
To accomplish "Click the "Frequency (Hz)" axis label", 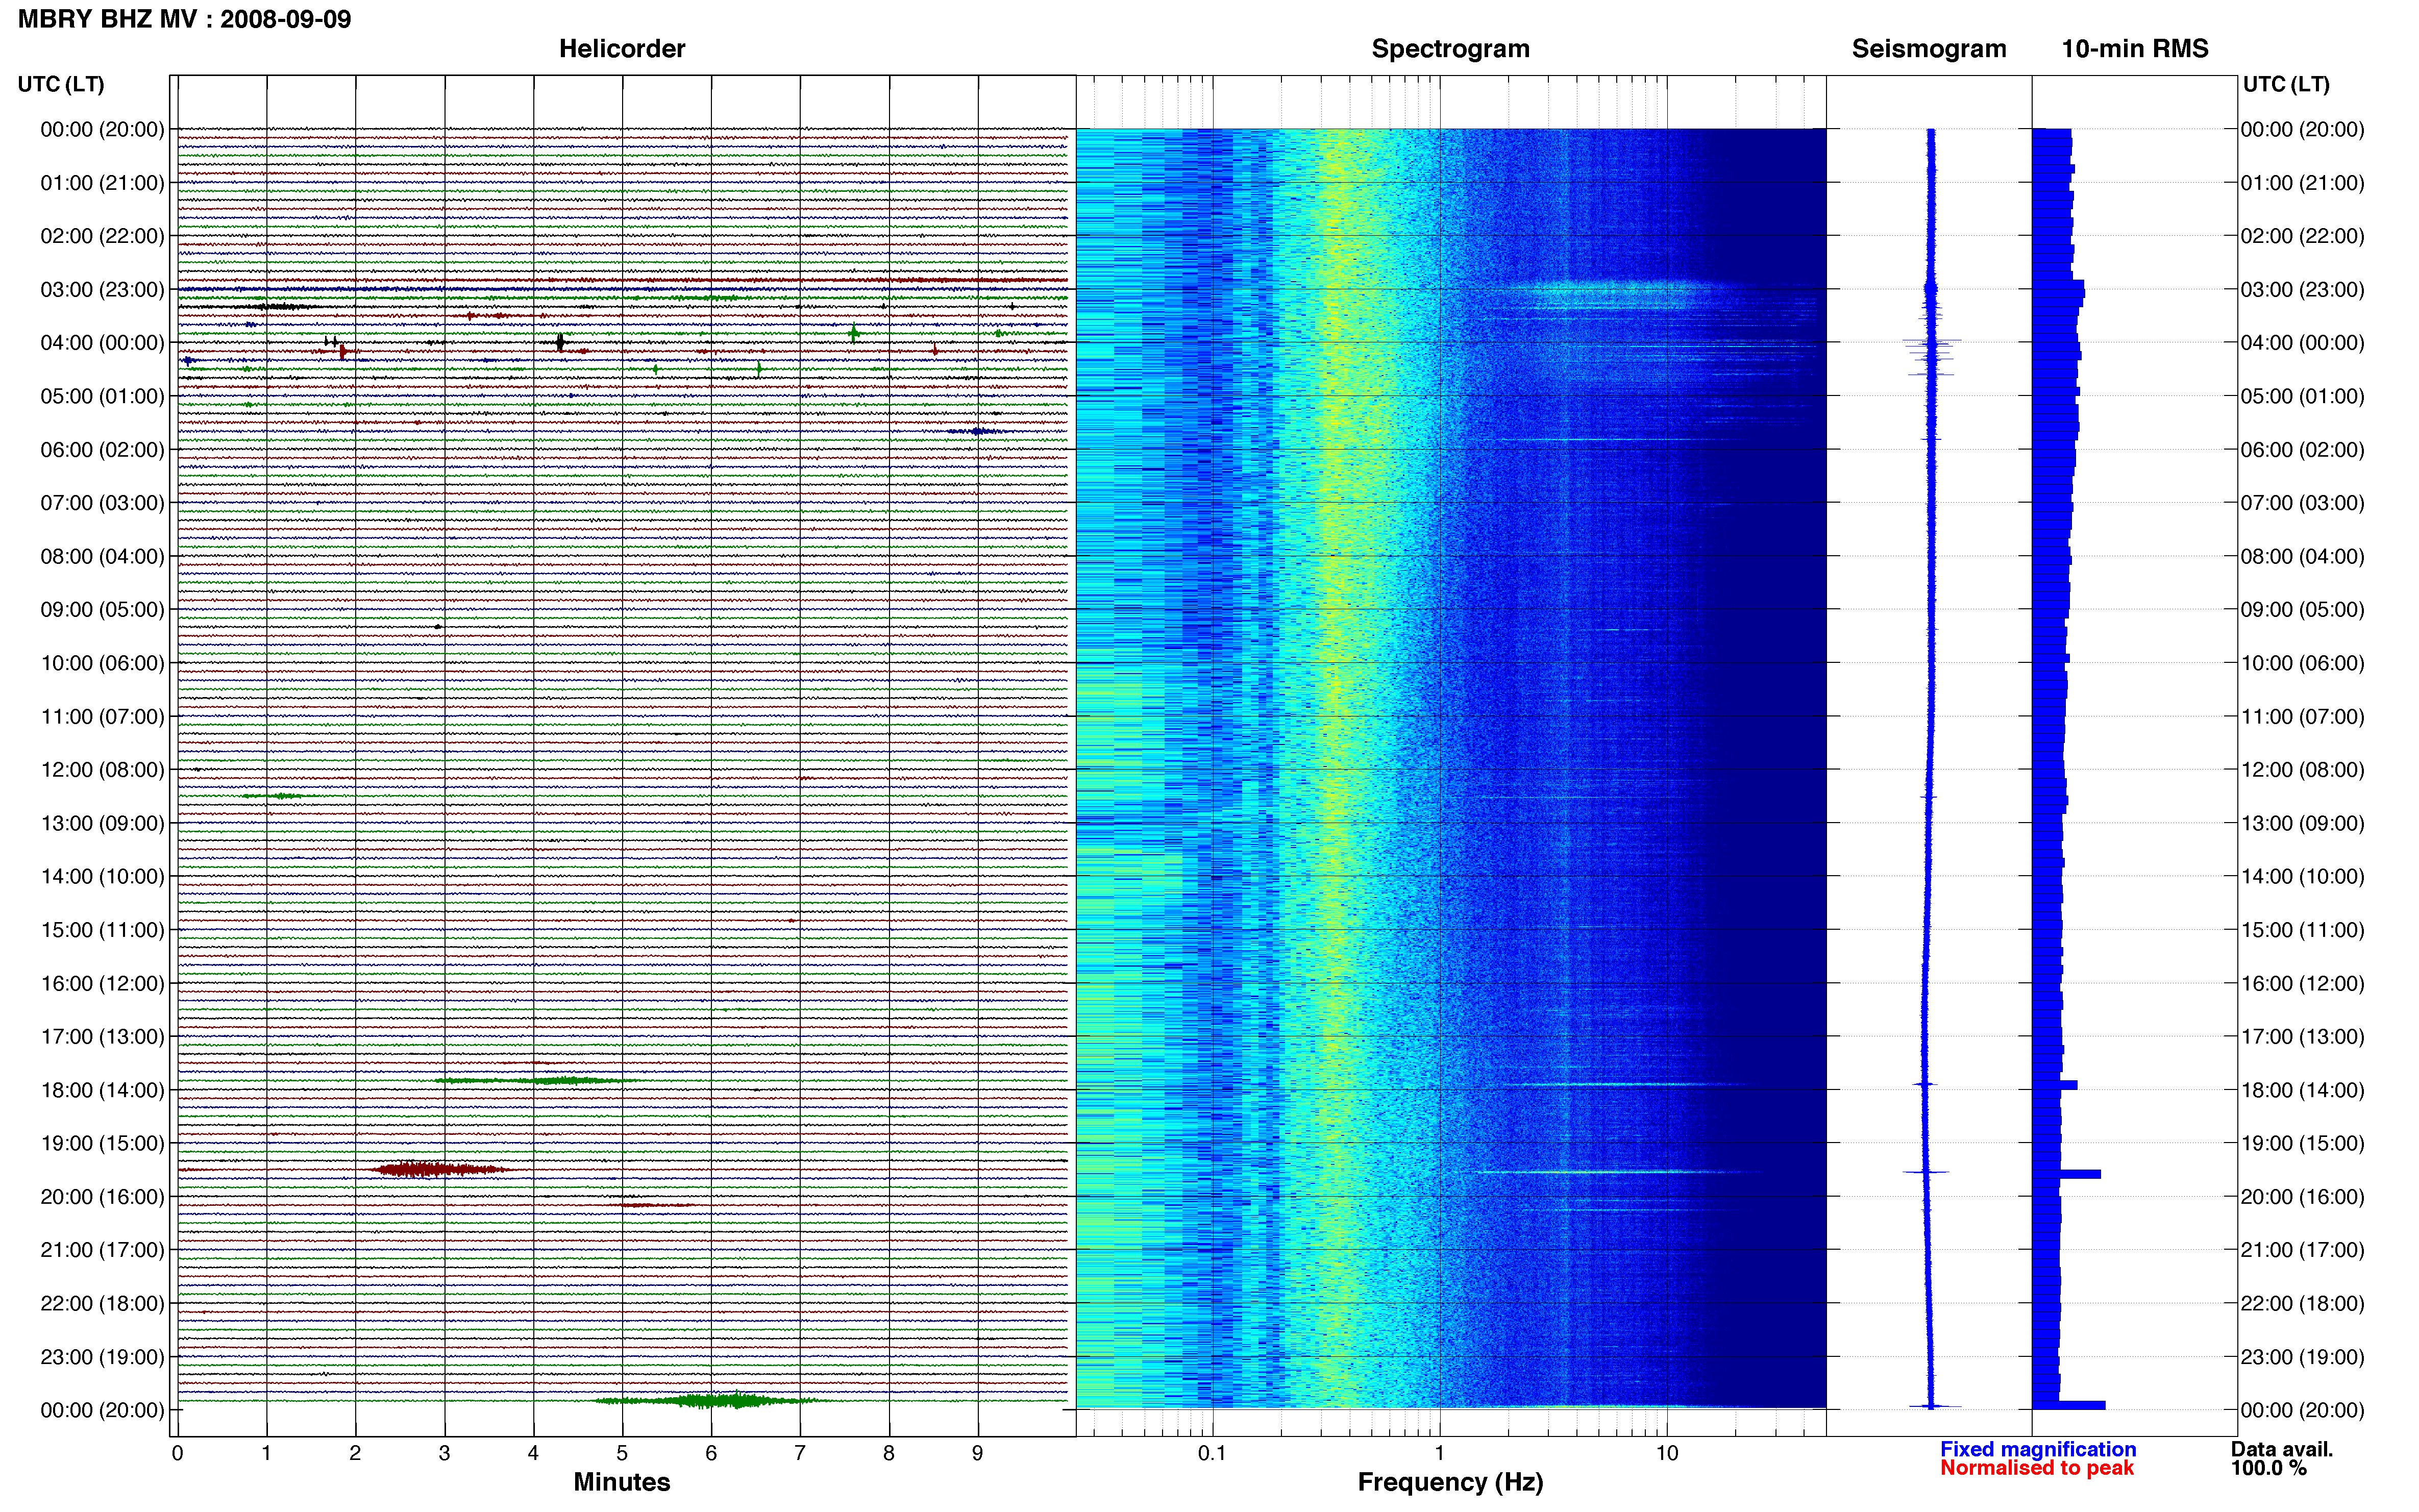I will click(x=1450, y=1482).
